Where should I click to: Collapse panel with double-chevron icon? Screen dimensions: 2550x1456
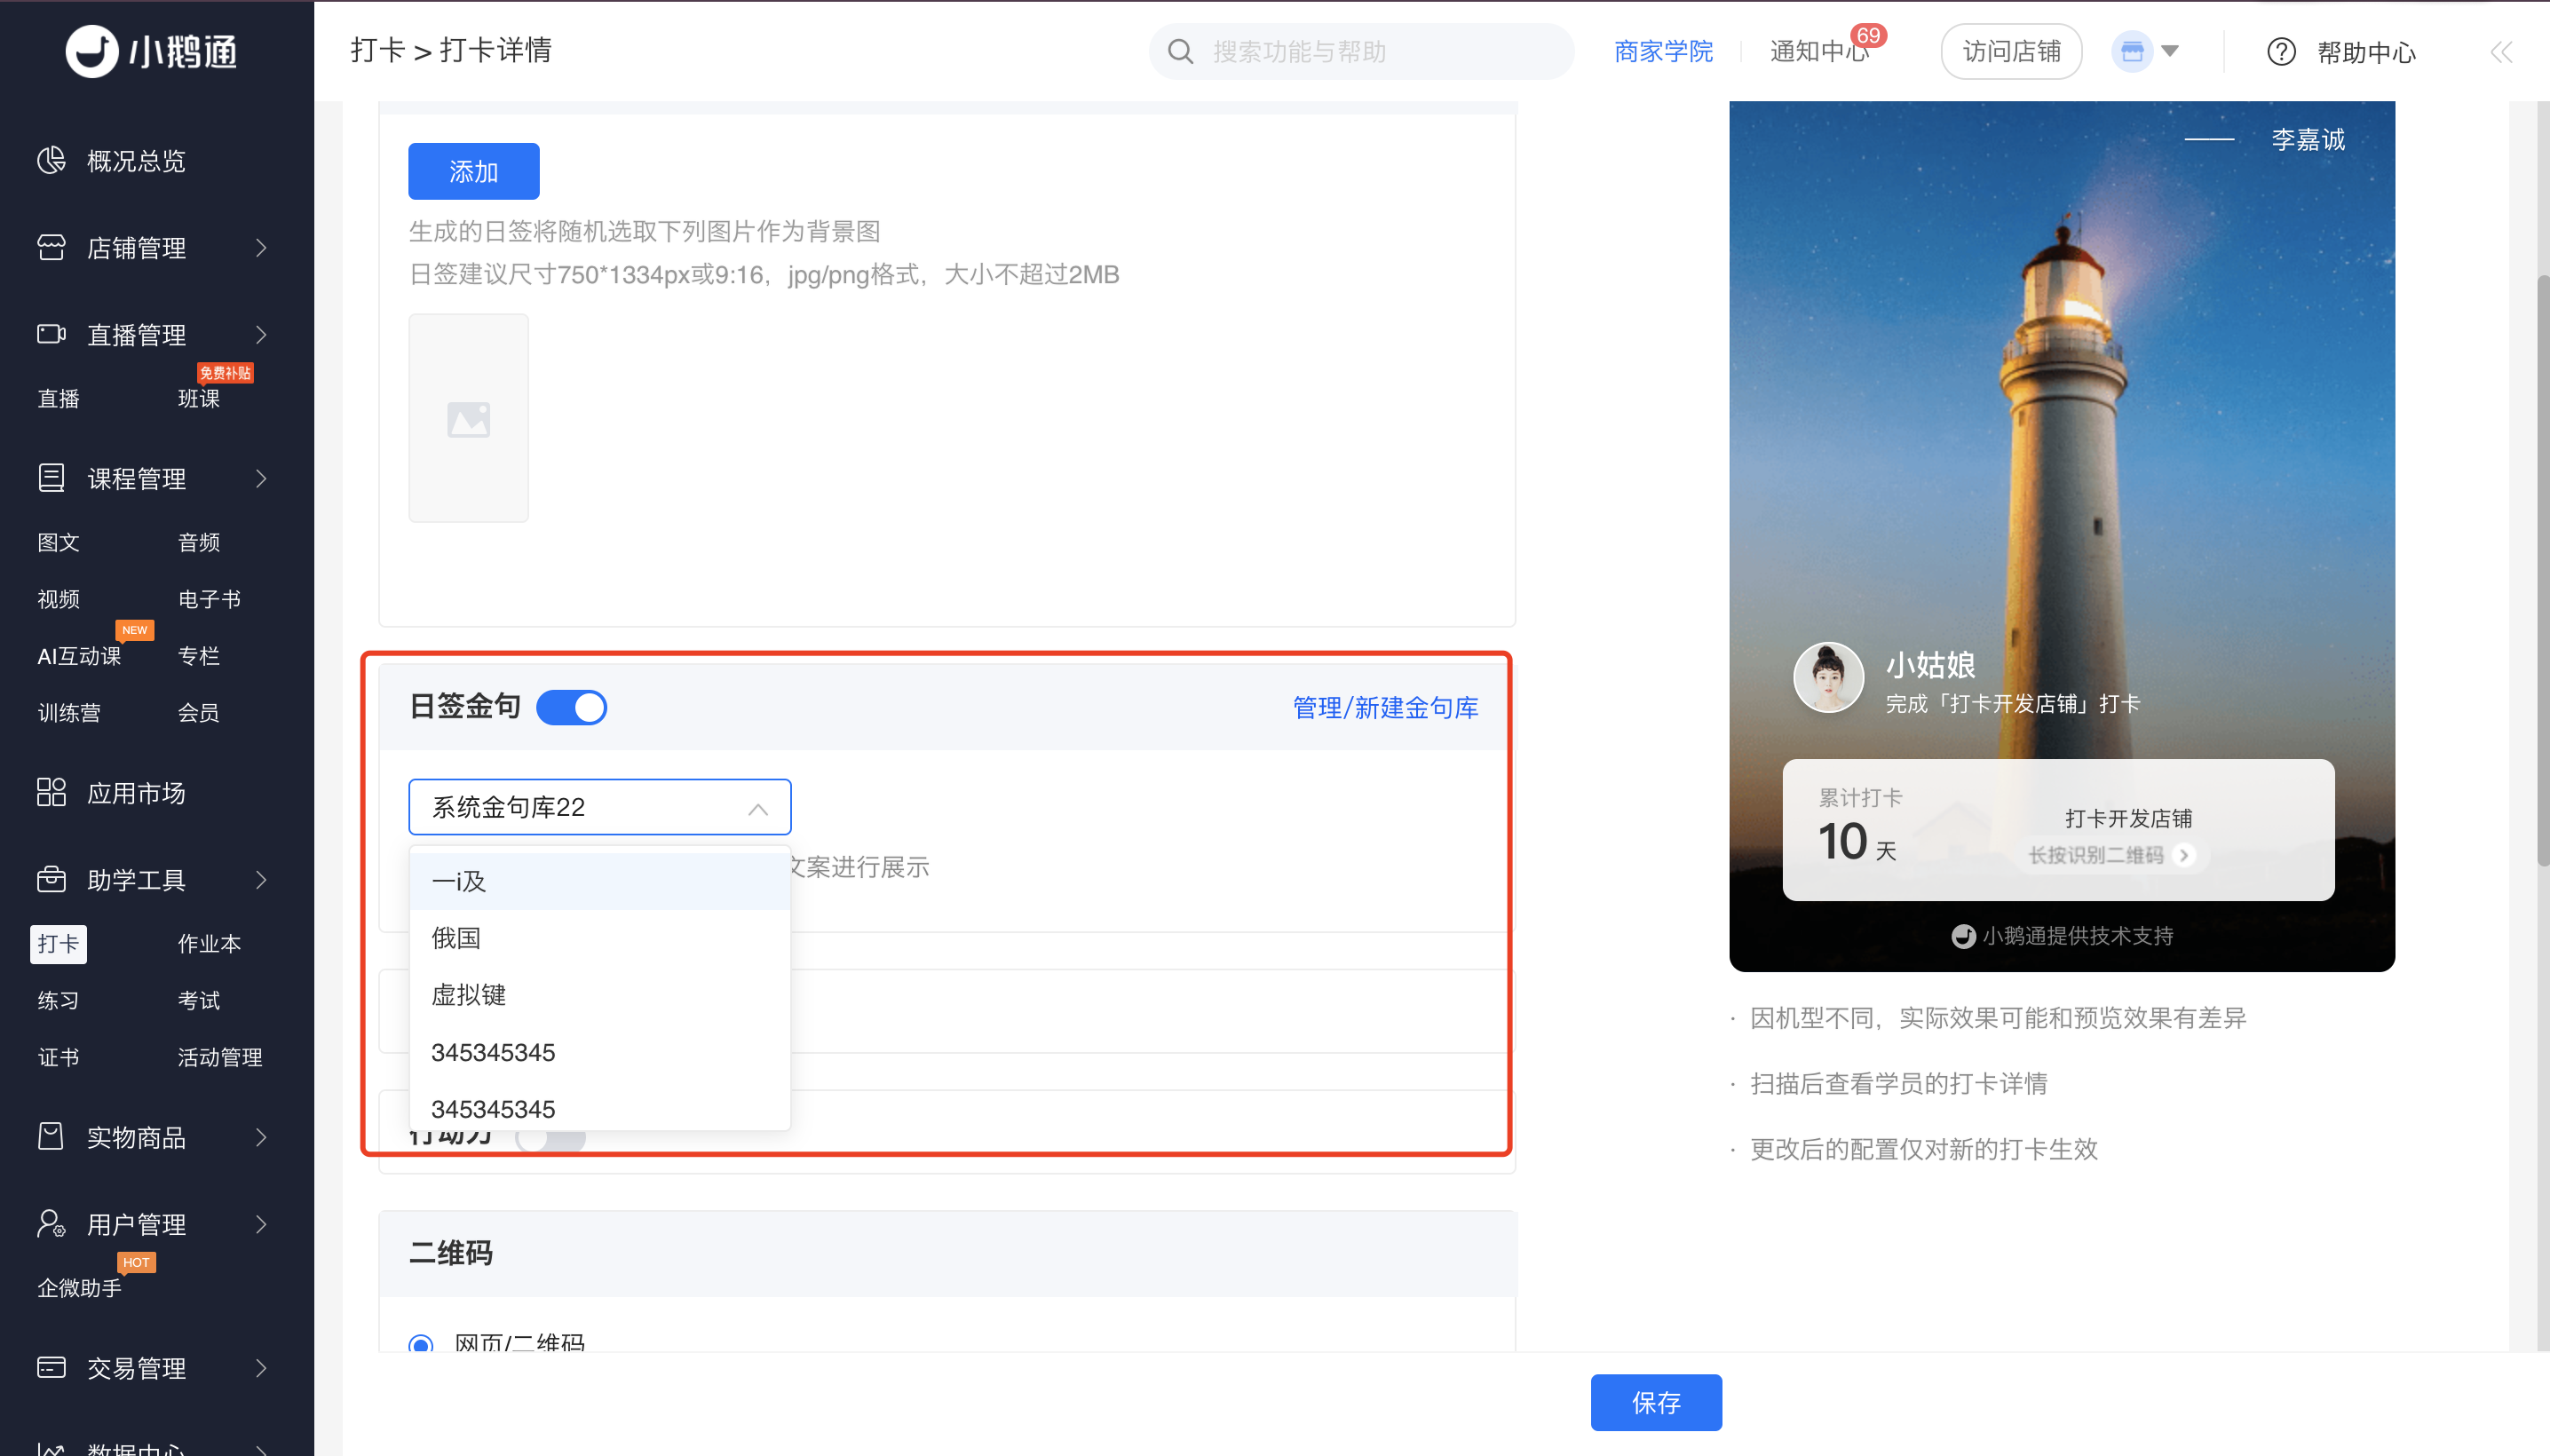(2501, 52)
